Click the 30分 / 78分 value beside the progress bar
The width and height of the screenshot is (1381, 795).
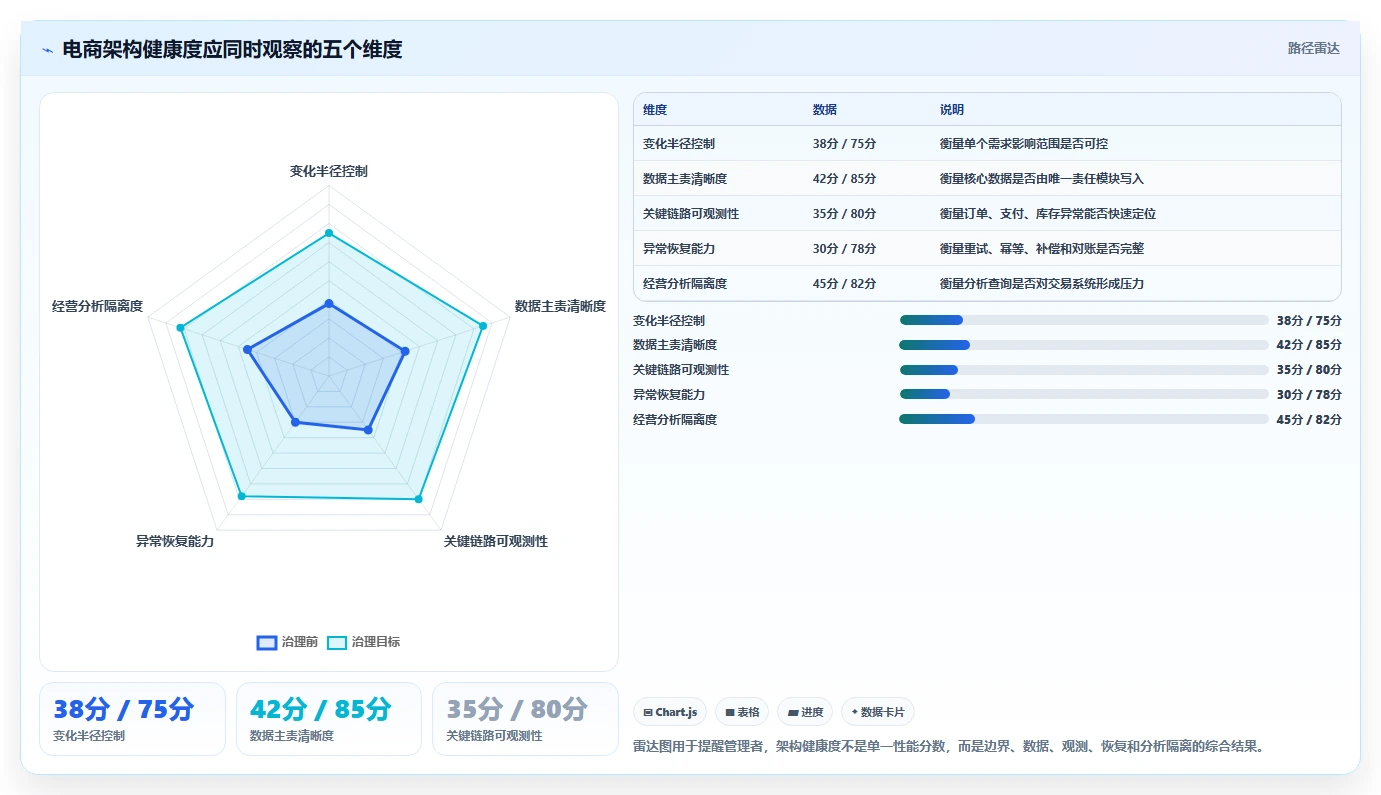click(1309, 394)
